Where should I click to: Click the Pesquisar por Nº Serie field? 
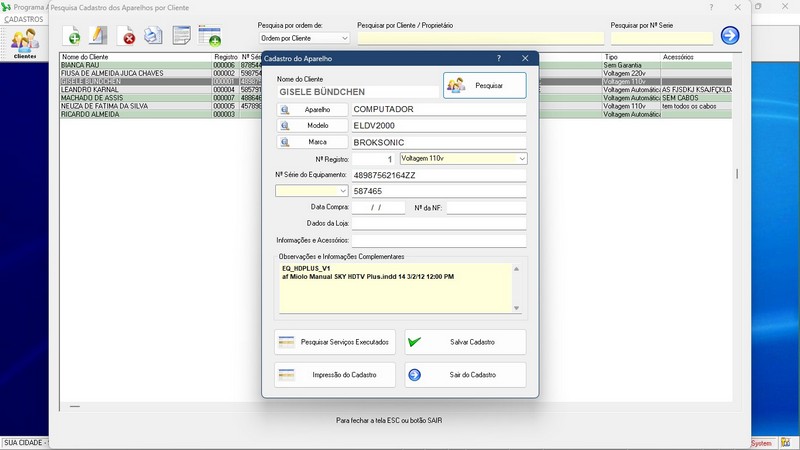(x=662, y=38)
